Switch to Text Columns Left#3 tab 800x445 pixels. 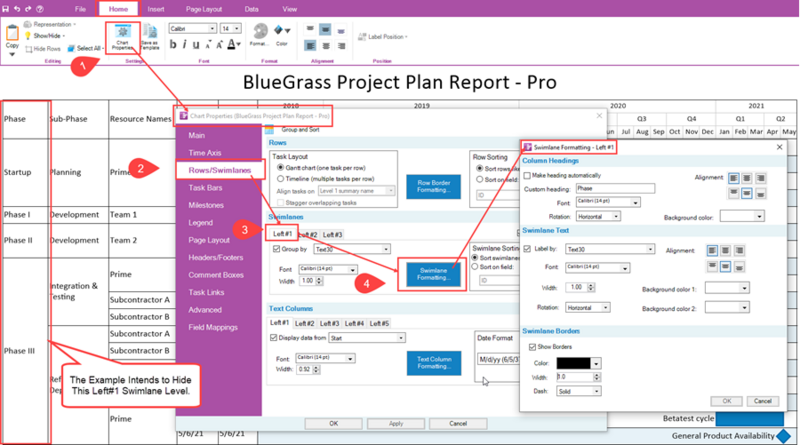(x=329, y=324)
